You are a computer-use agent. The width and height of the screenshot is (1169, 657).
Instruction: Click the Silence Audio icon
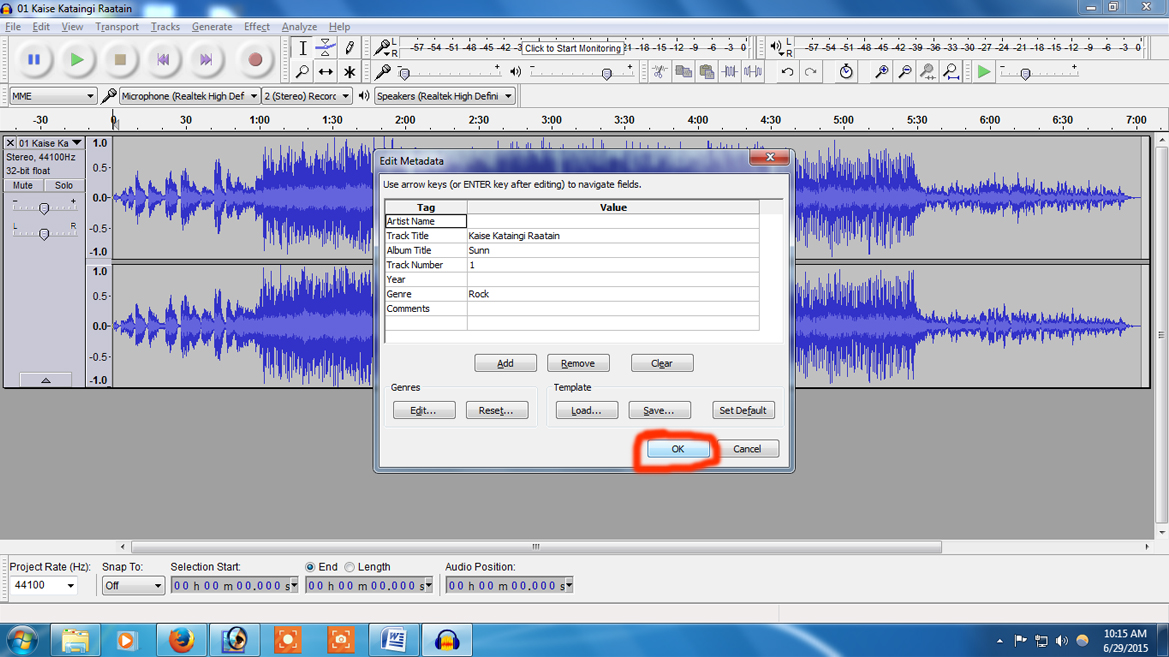(x=753, y=73)
